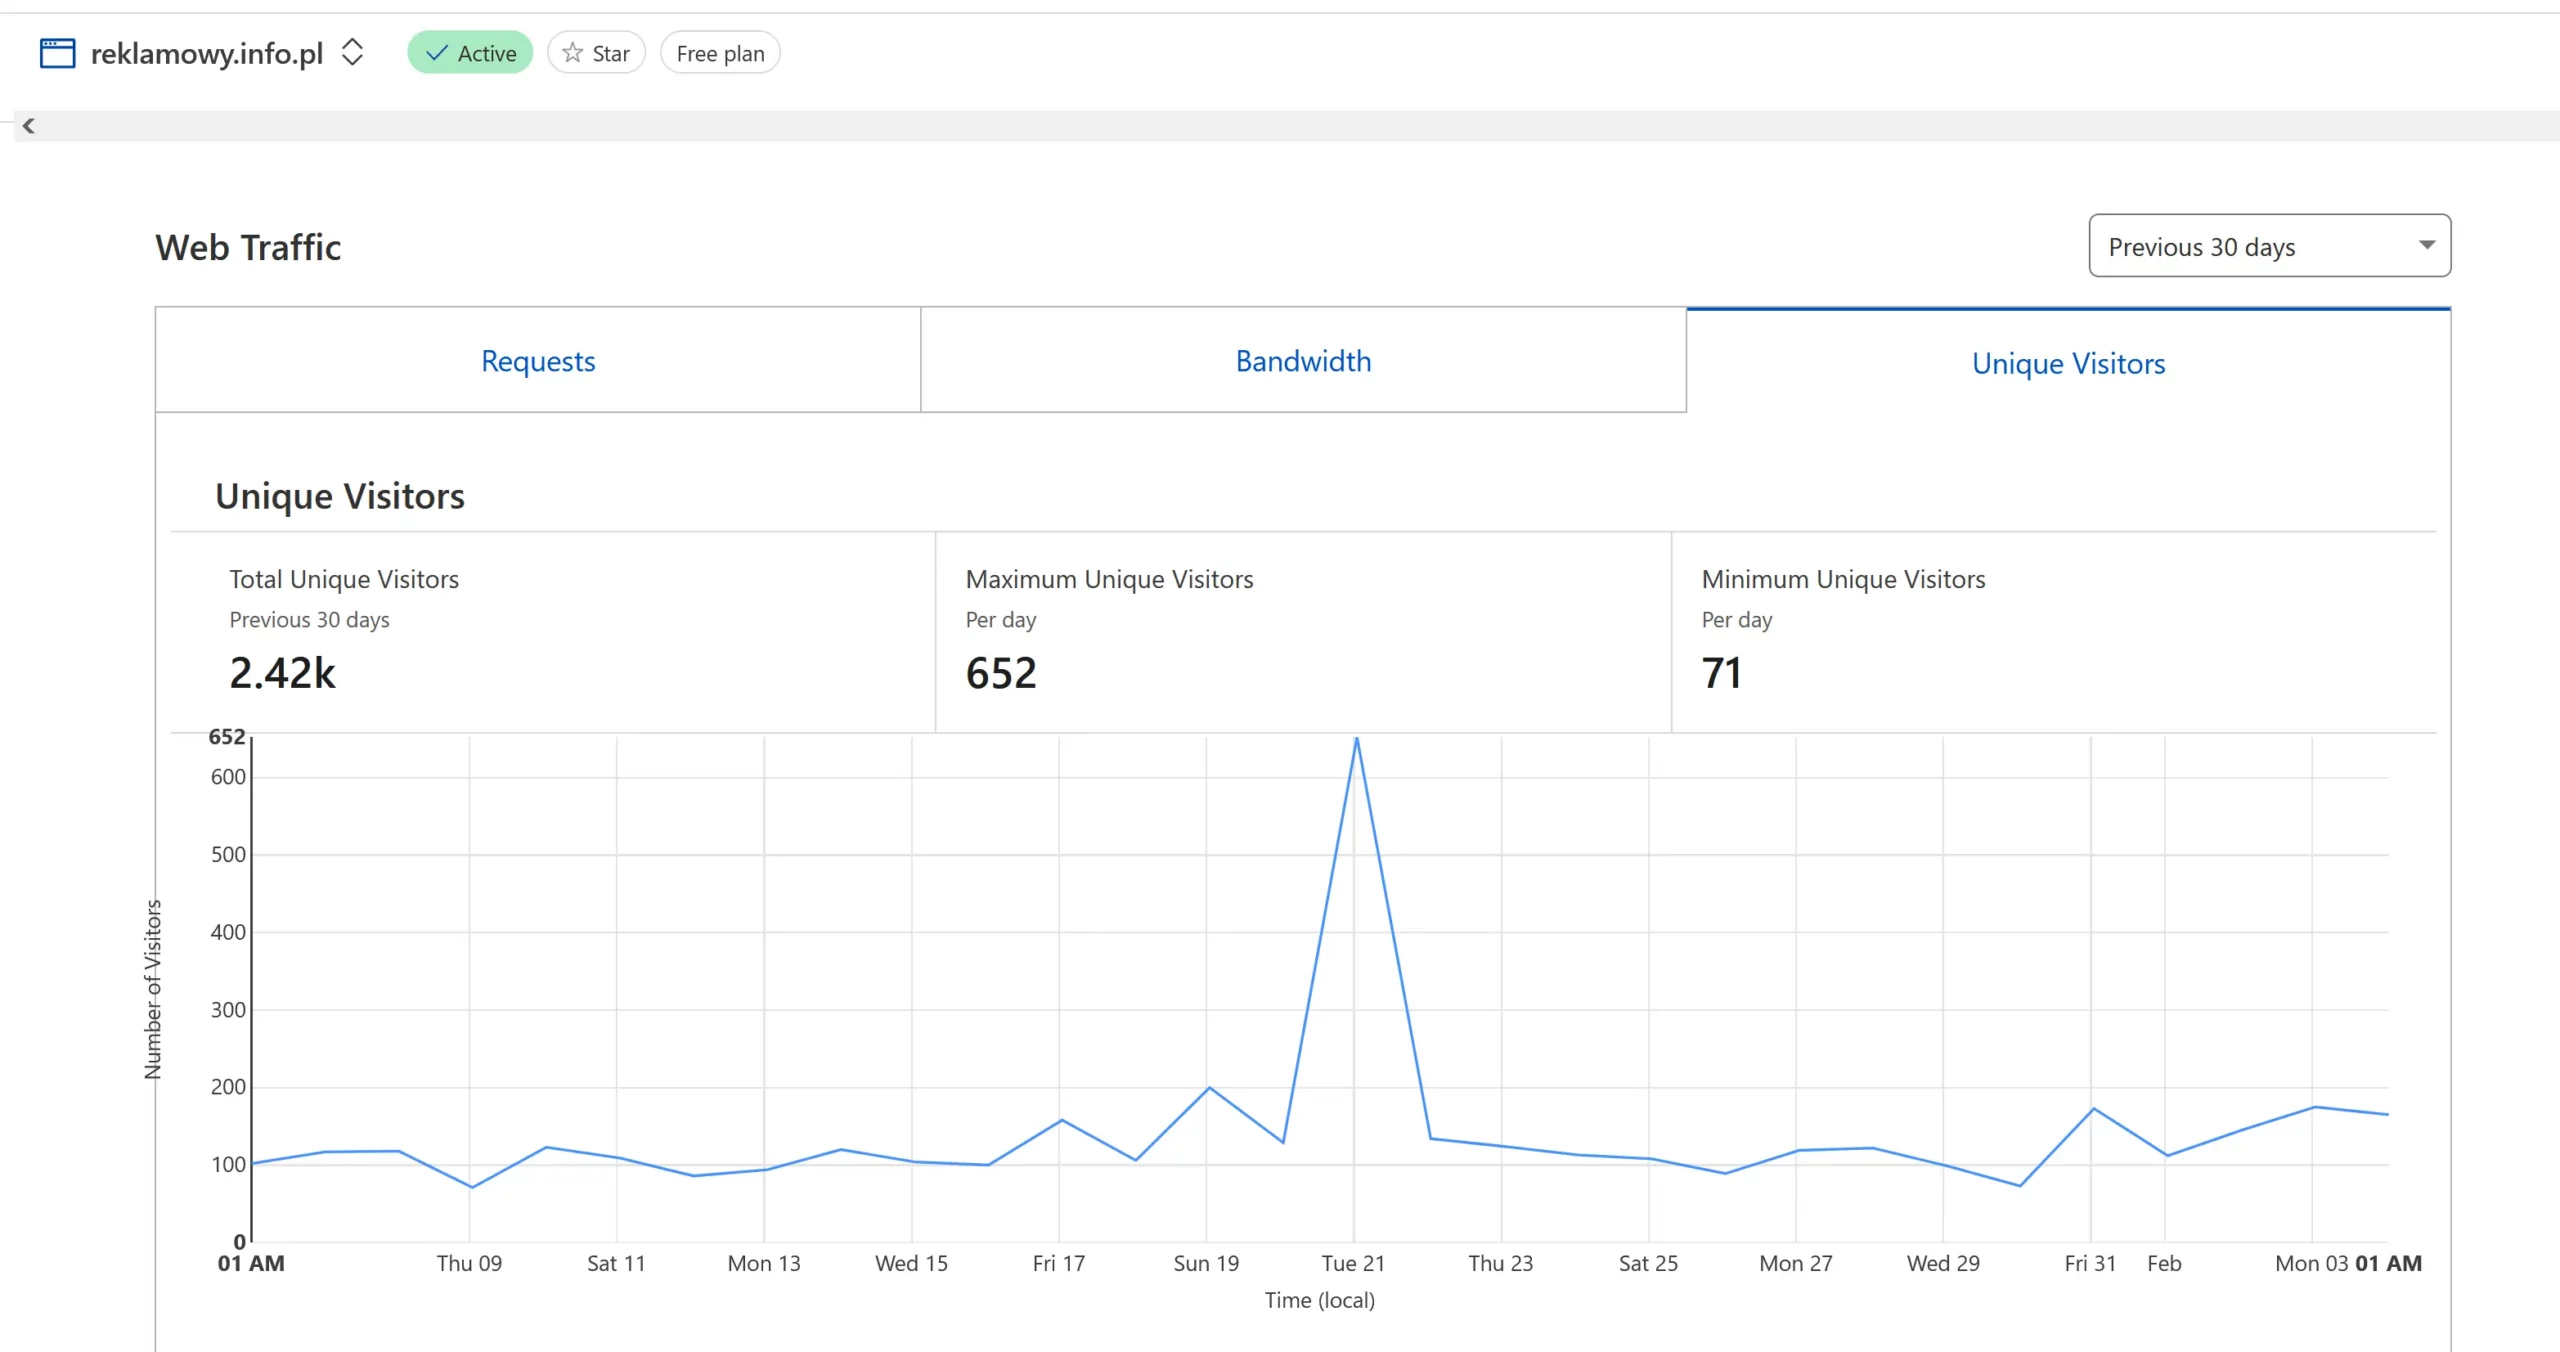
Task: Click the Fri 31 data point
Action: coord(2093,1109)
